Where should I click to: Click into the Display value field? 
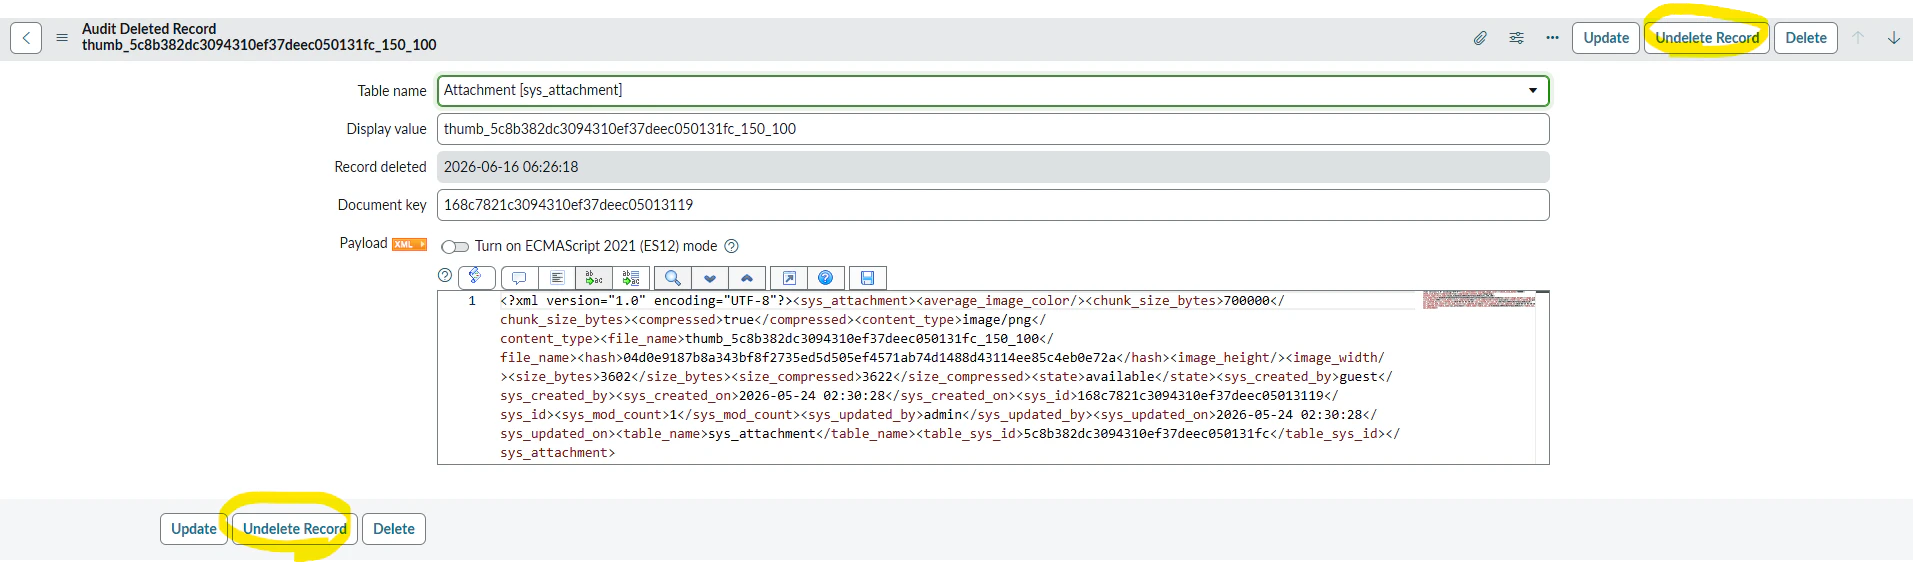point(993,129)
